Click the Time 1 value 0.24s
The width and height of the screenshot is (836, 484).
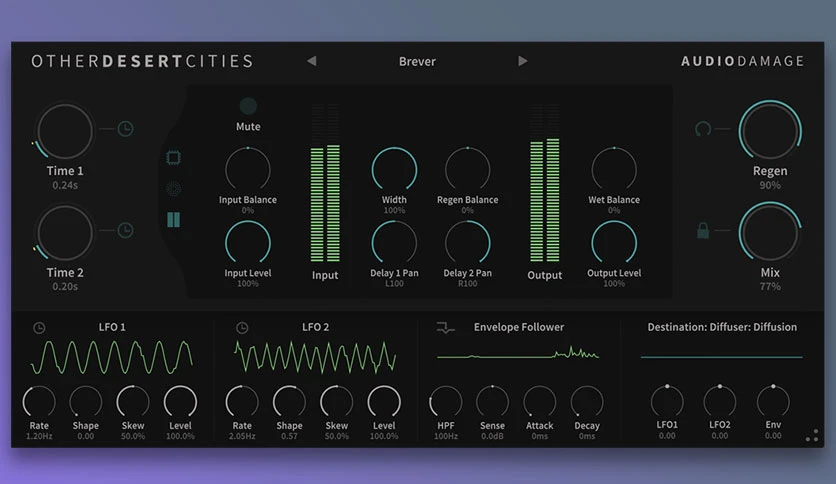(65, 185)
